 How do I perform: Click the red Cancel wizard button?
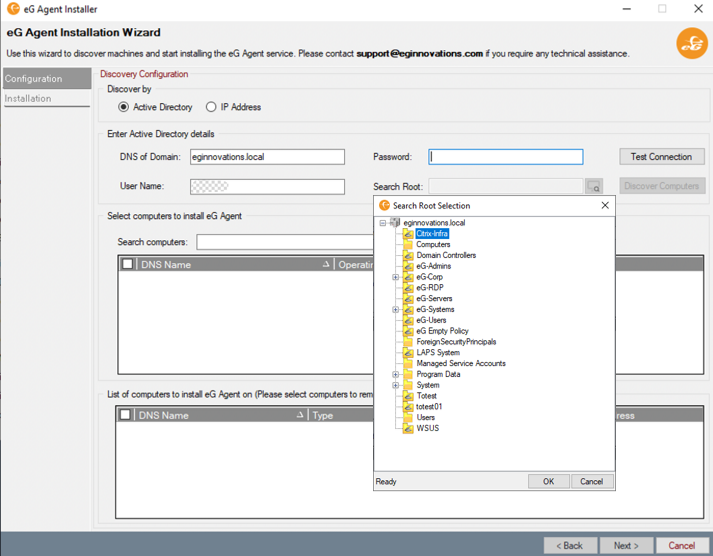click(x=681, y=546)
